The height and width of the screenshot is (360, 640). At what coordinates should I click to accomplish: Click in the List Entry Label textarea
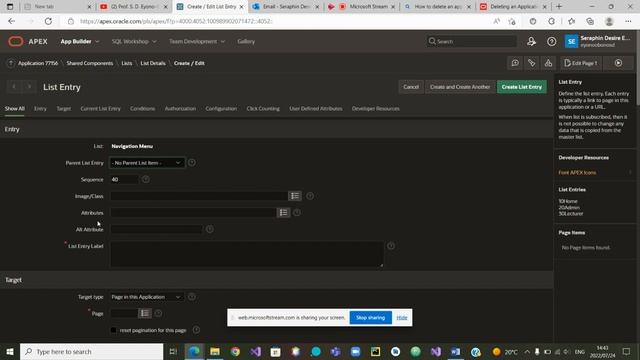(x=247, y=254)
